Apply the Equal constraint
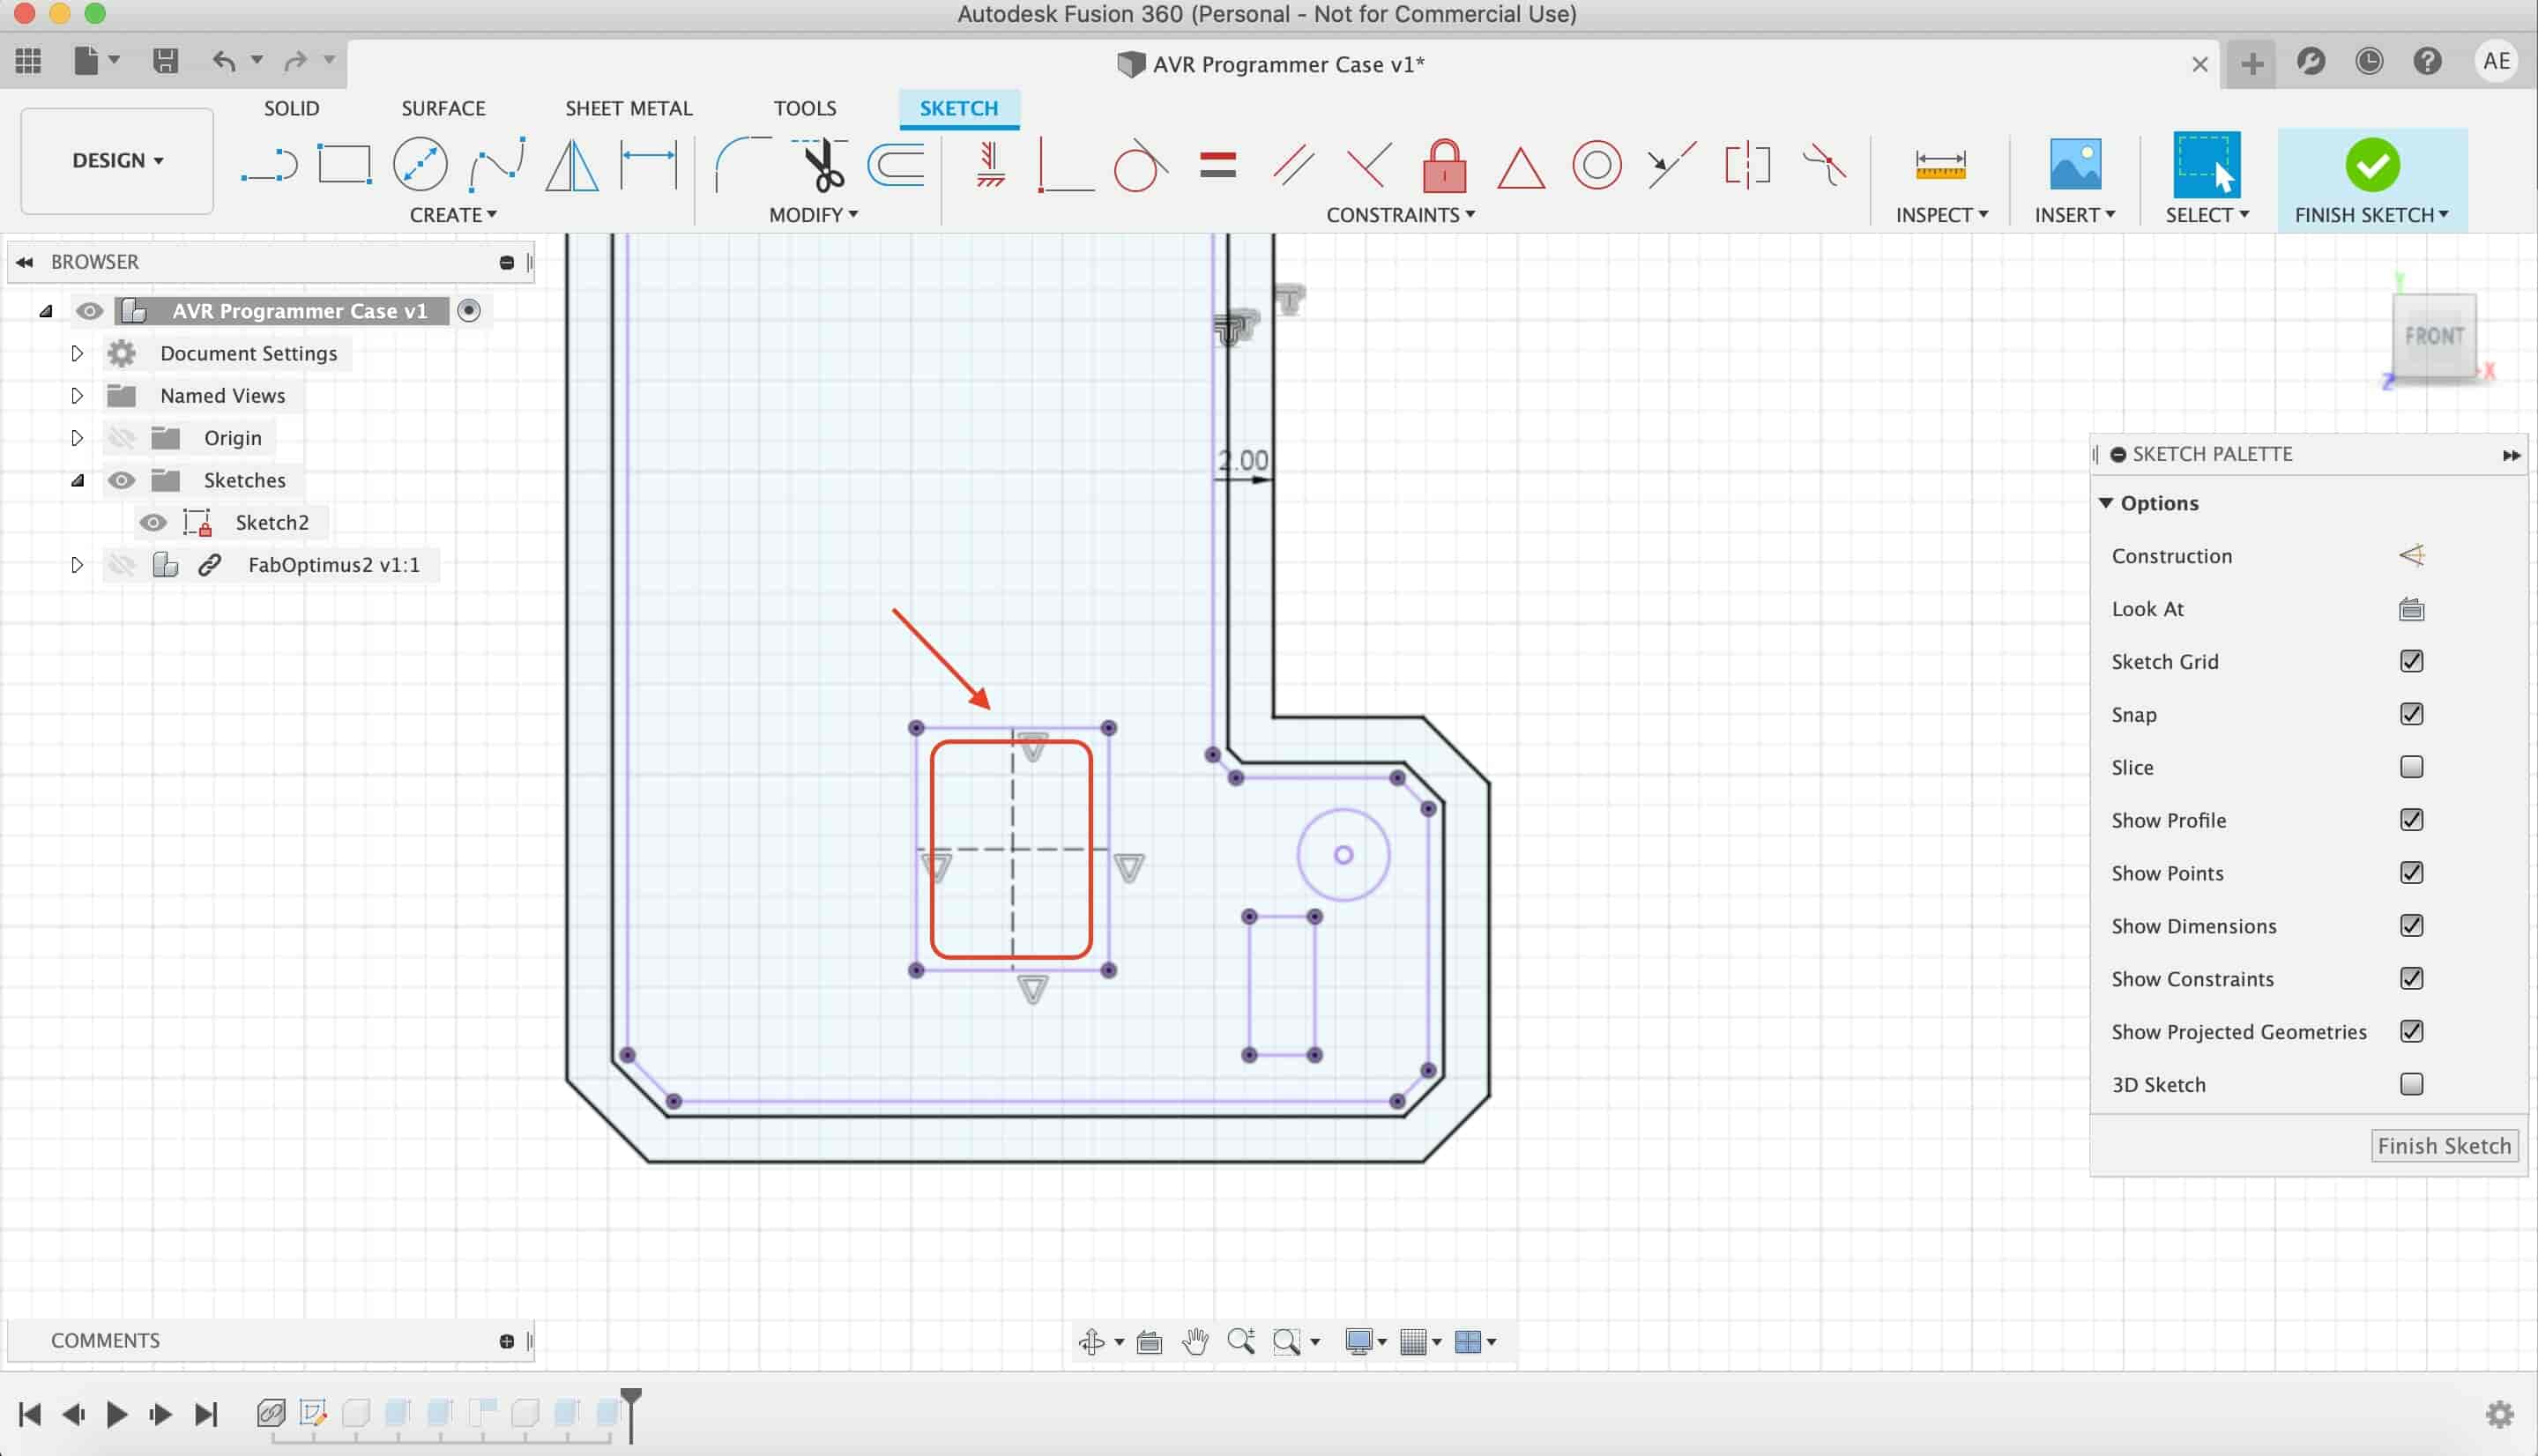 (1217, 164)
